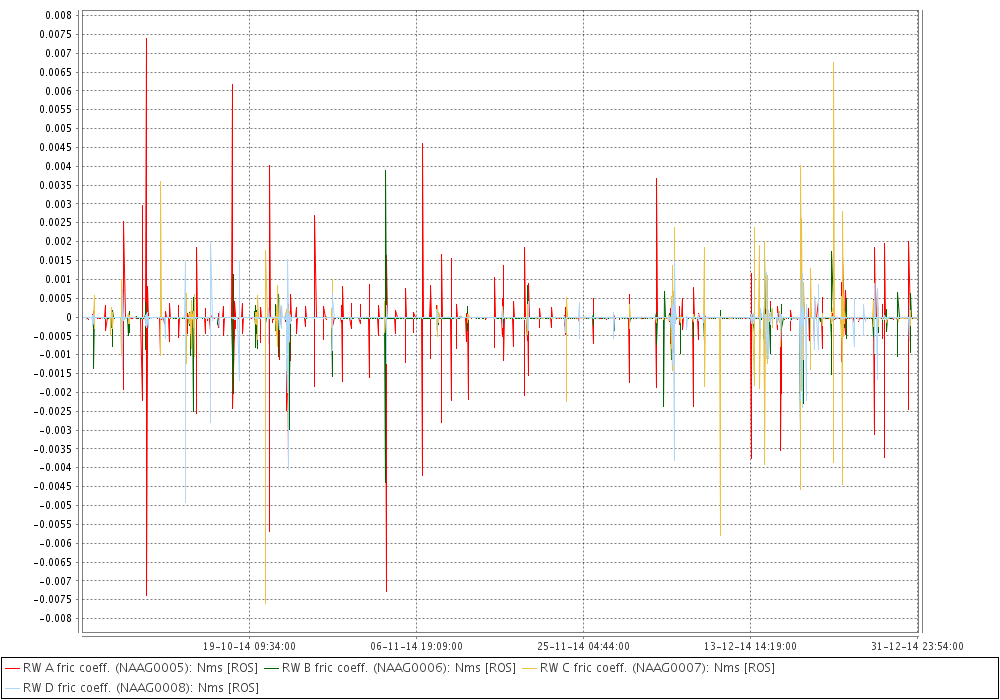Click x-axis label 31-12-14 23:54:00
The height and width of the screenshot is (700, 1000).
tap(917, 646)
